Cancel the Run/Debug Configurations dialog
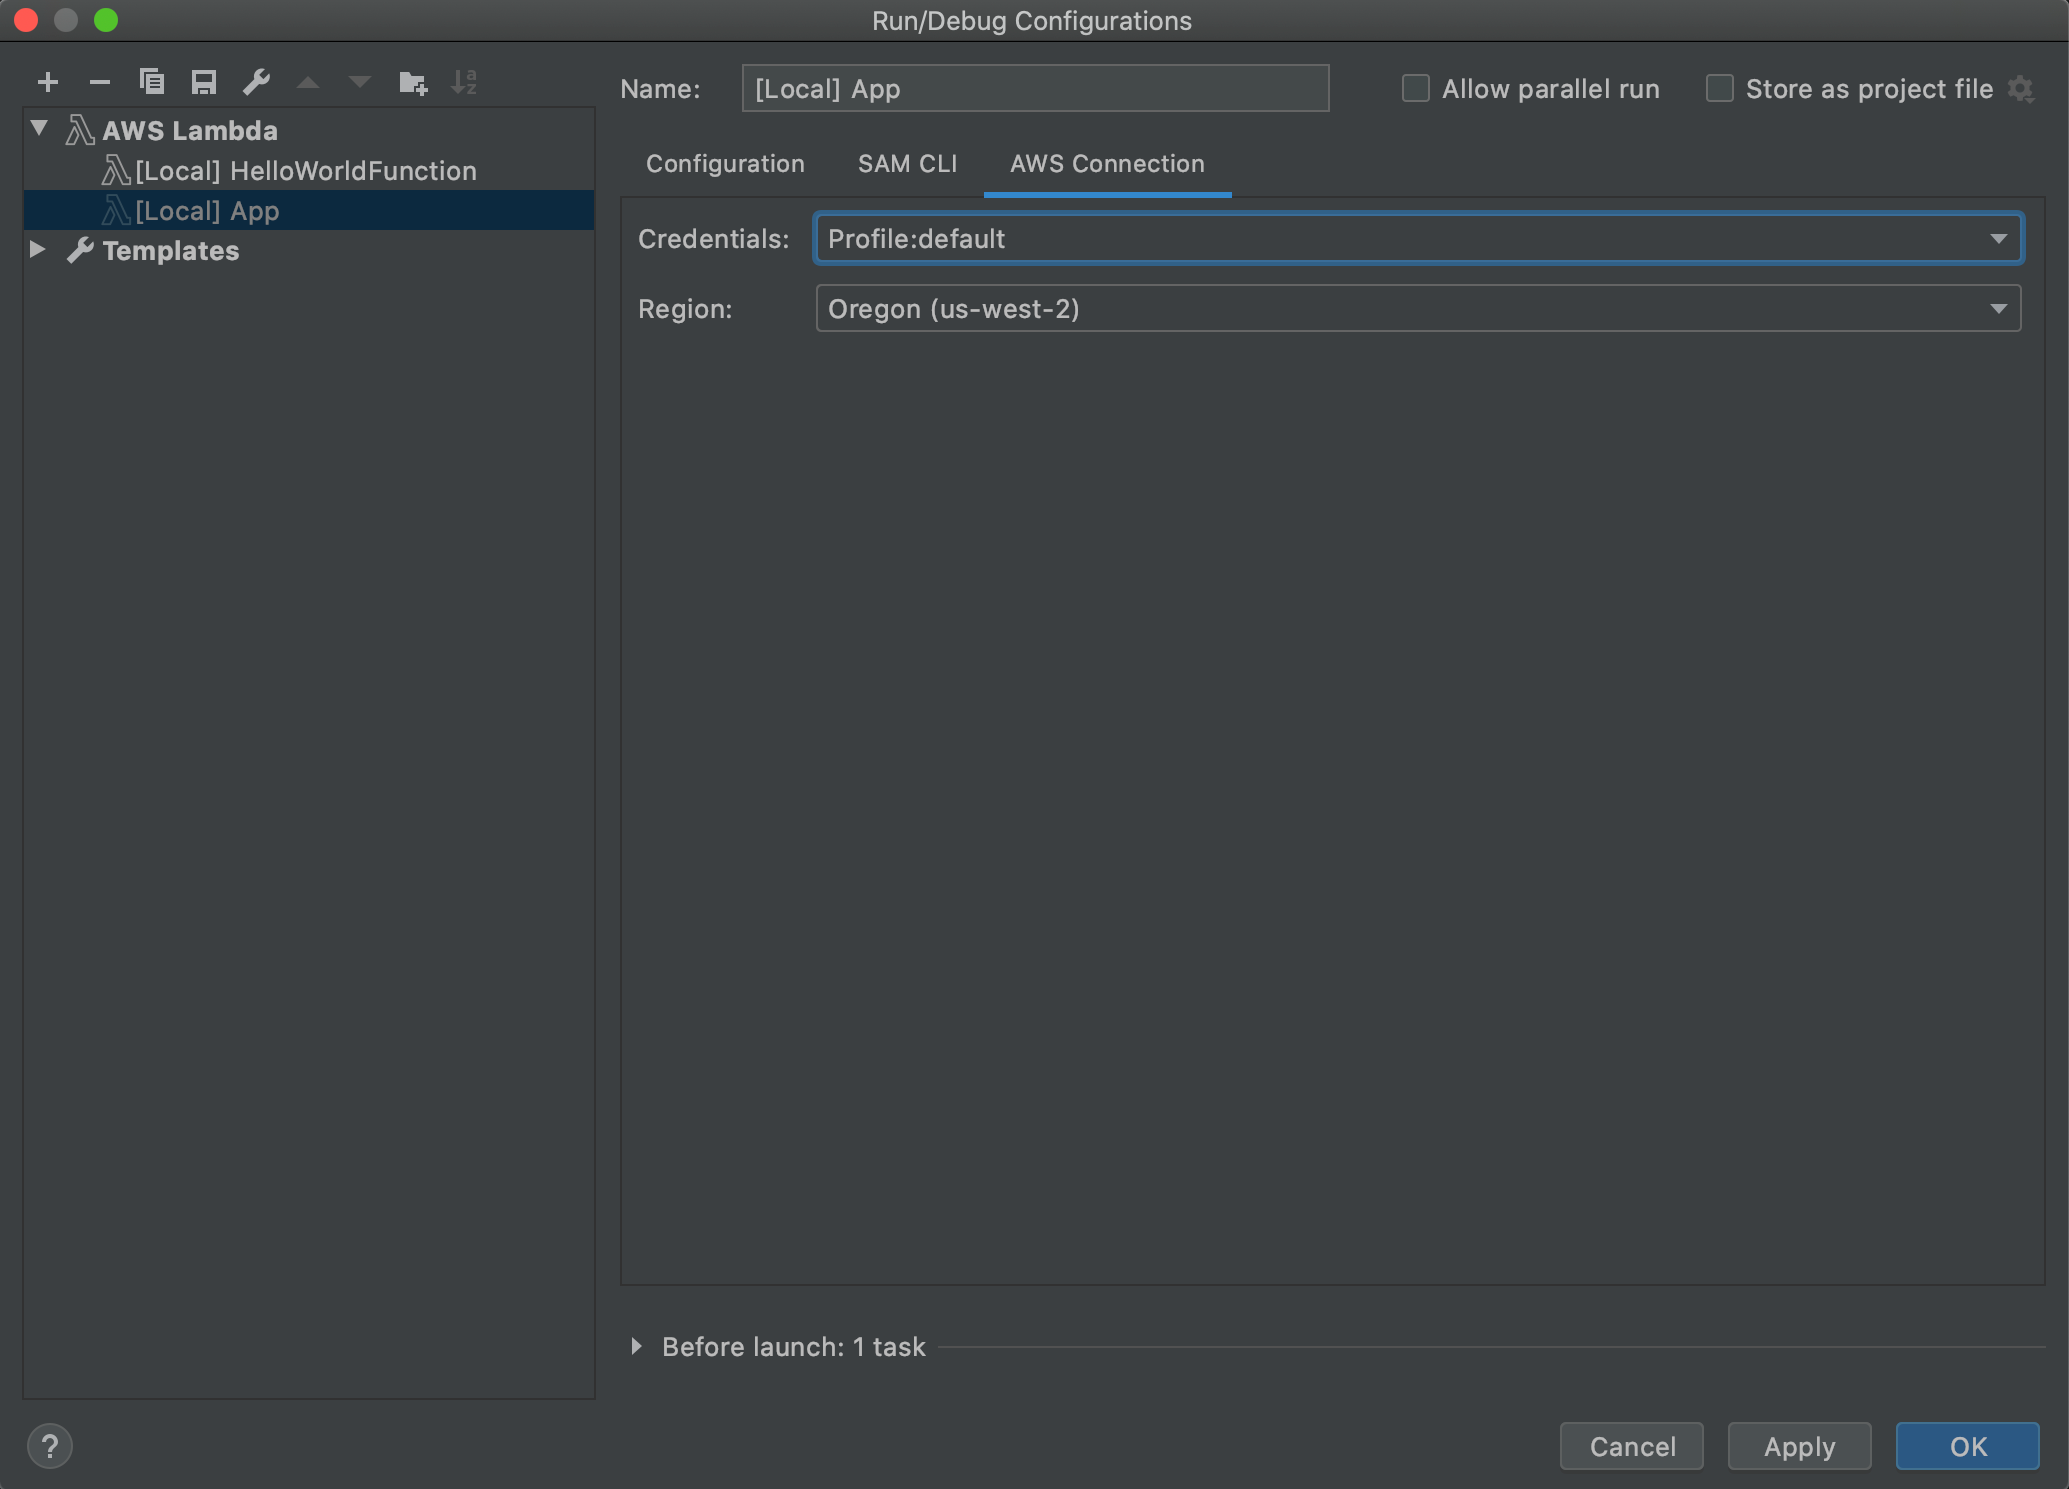 1631,1445
